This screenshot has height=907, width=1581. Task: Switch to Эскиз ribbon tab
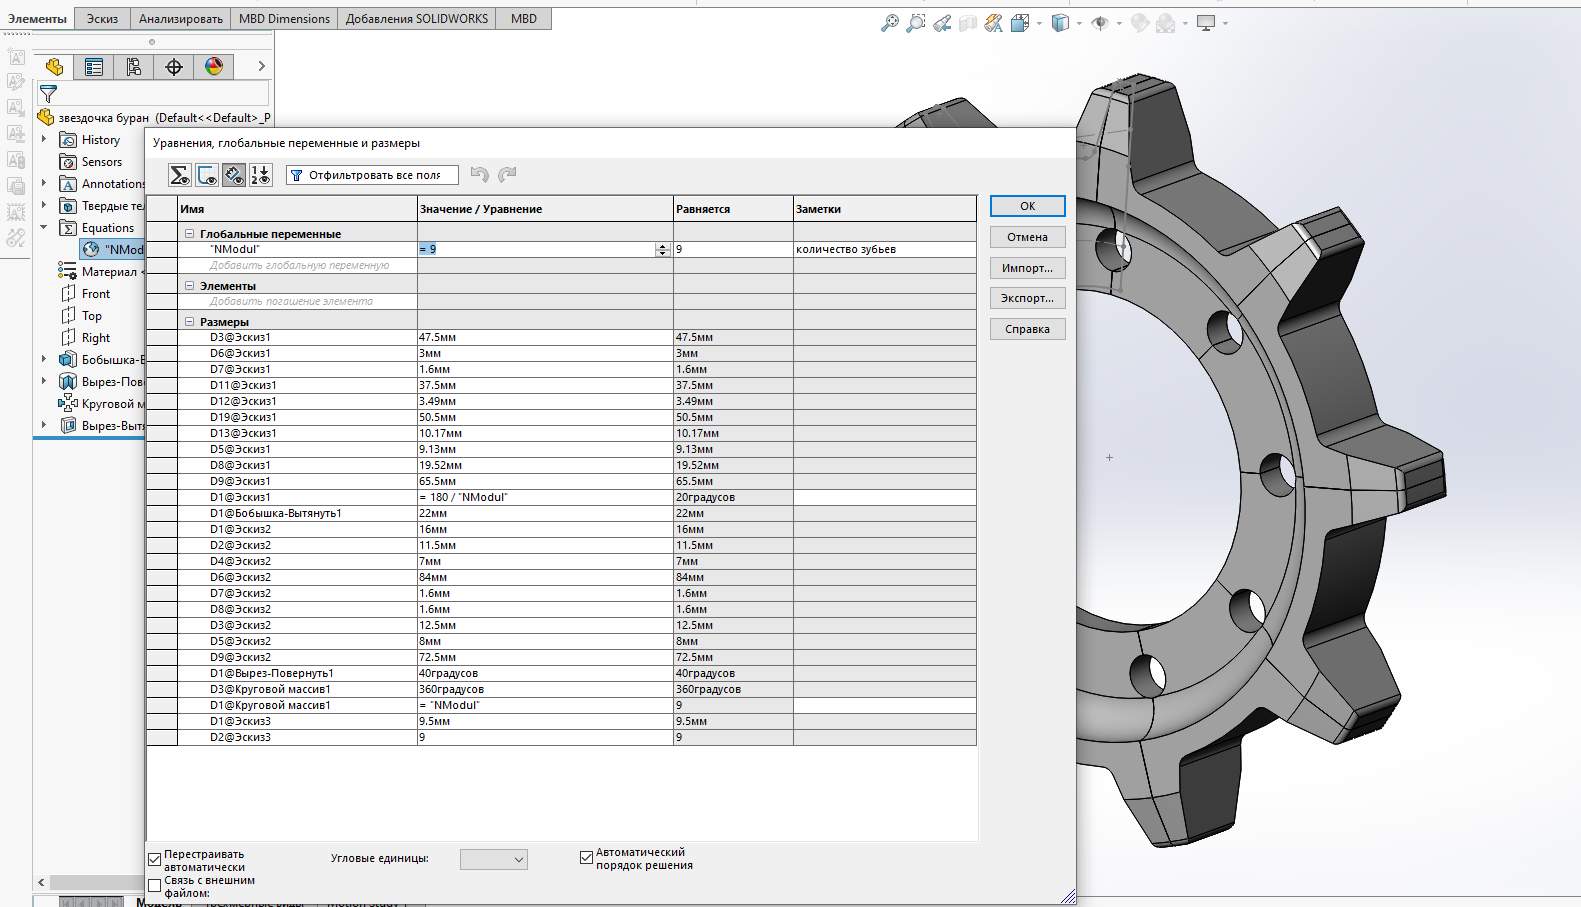[x=102, y=19]
